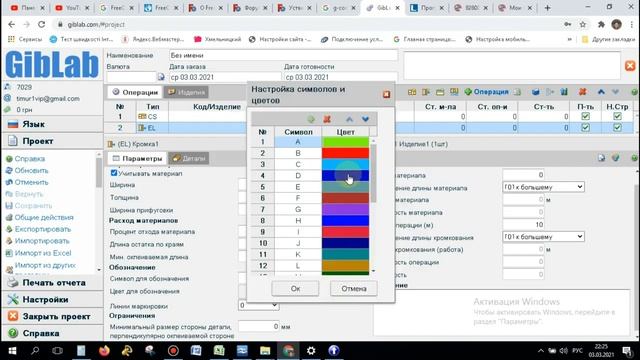
Task: Open File Explorer from the taskbar
Action: [x=265, y=351]
